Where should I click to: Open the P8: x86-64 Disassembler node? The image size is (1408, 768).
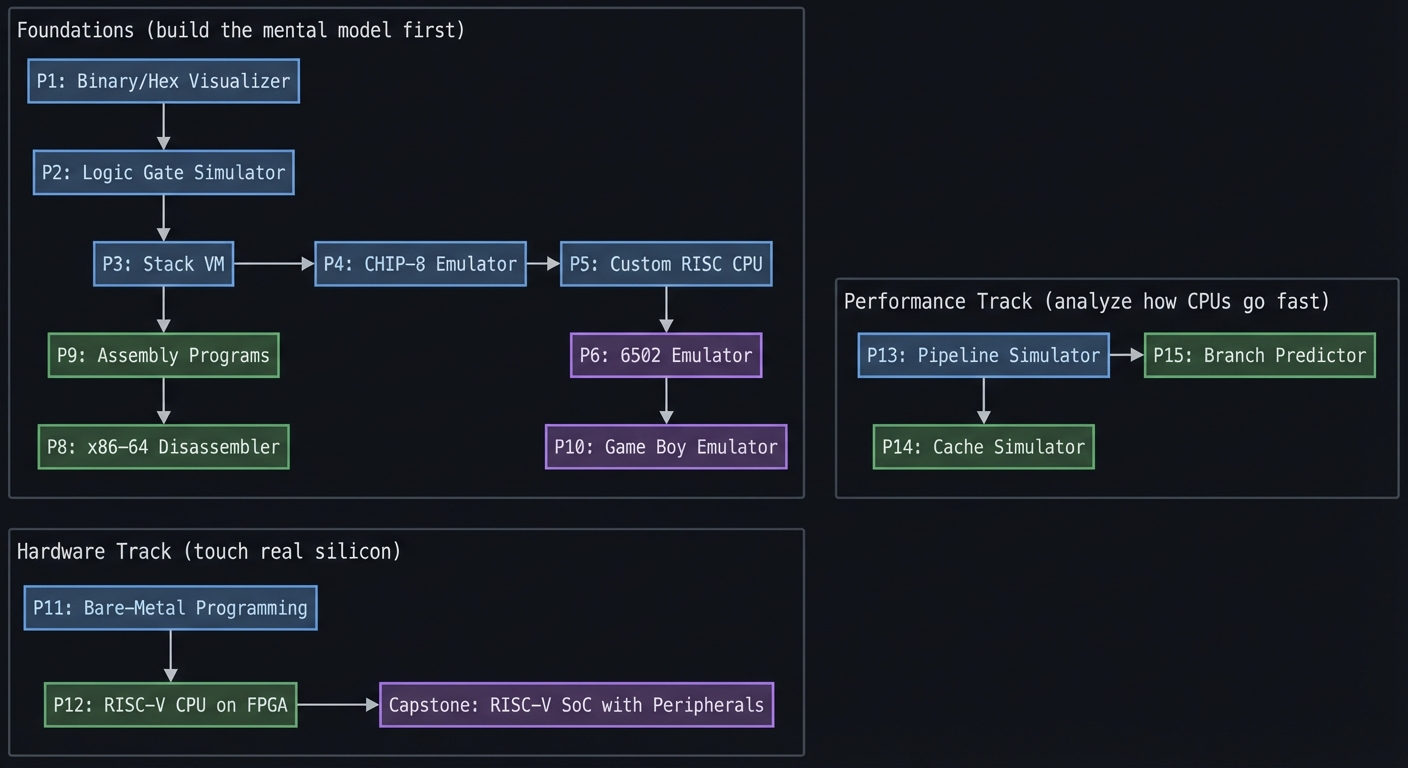(163, 447)
